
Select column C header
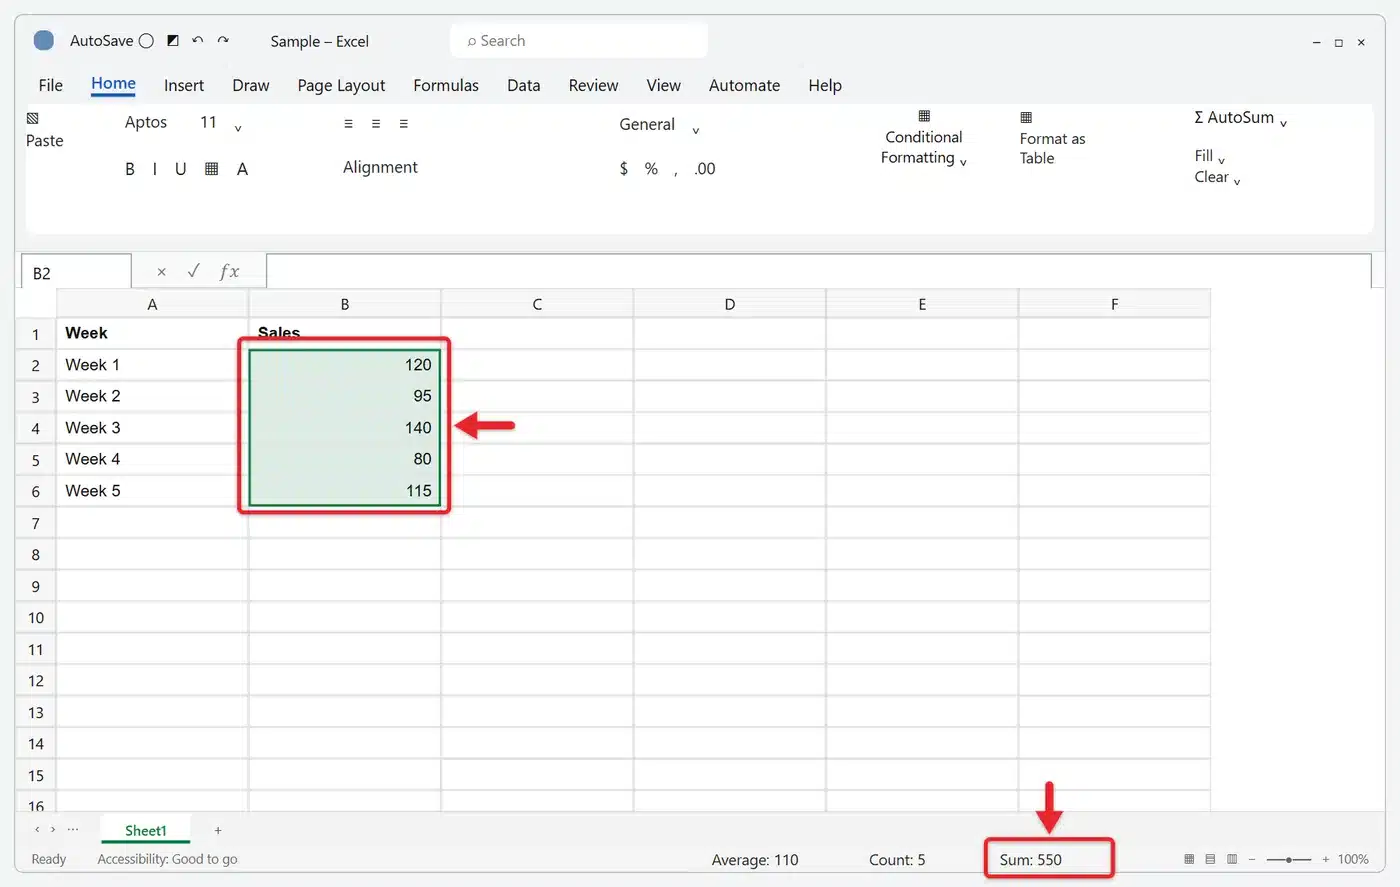click(537, 304)
